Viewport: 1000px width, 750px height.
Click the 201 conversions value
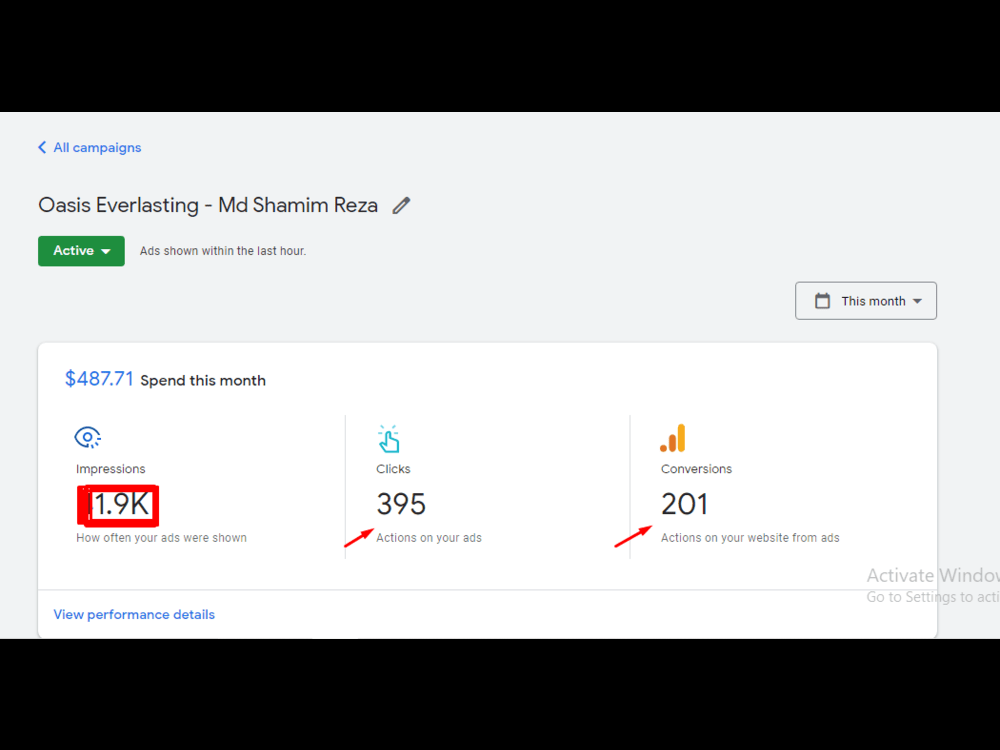(684, 504)
